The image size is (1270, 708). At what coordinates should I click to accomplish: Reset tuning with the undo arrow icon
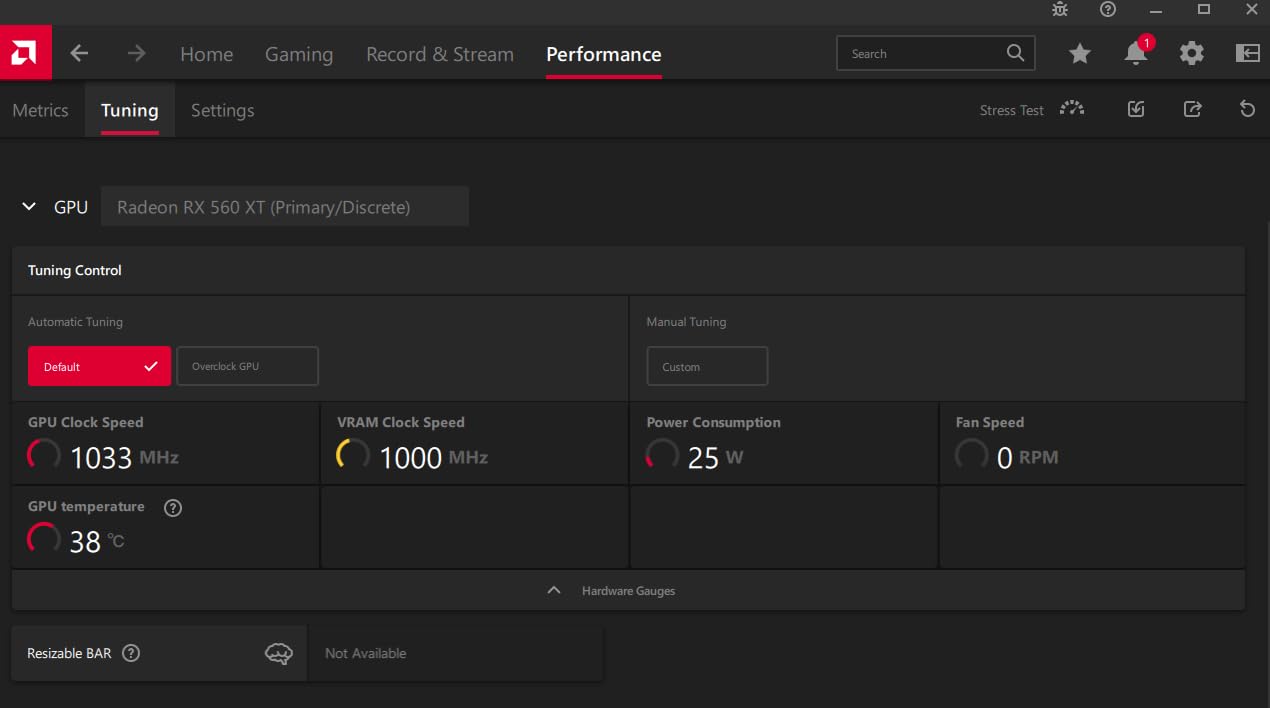pyautogui.click(x=1247, y=110)
